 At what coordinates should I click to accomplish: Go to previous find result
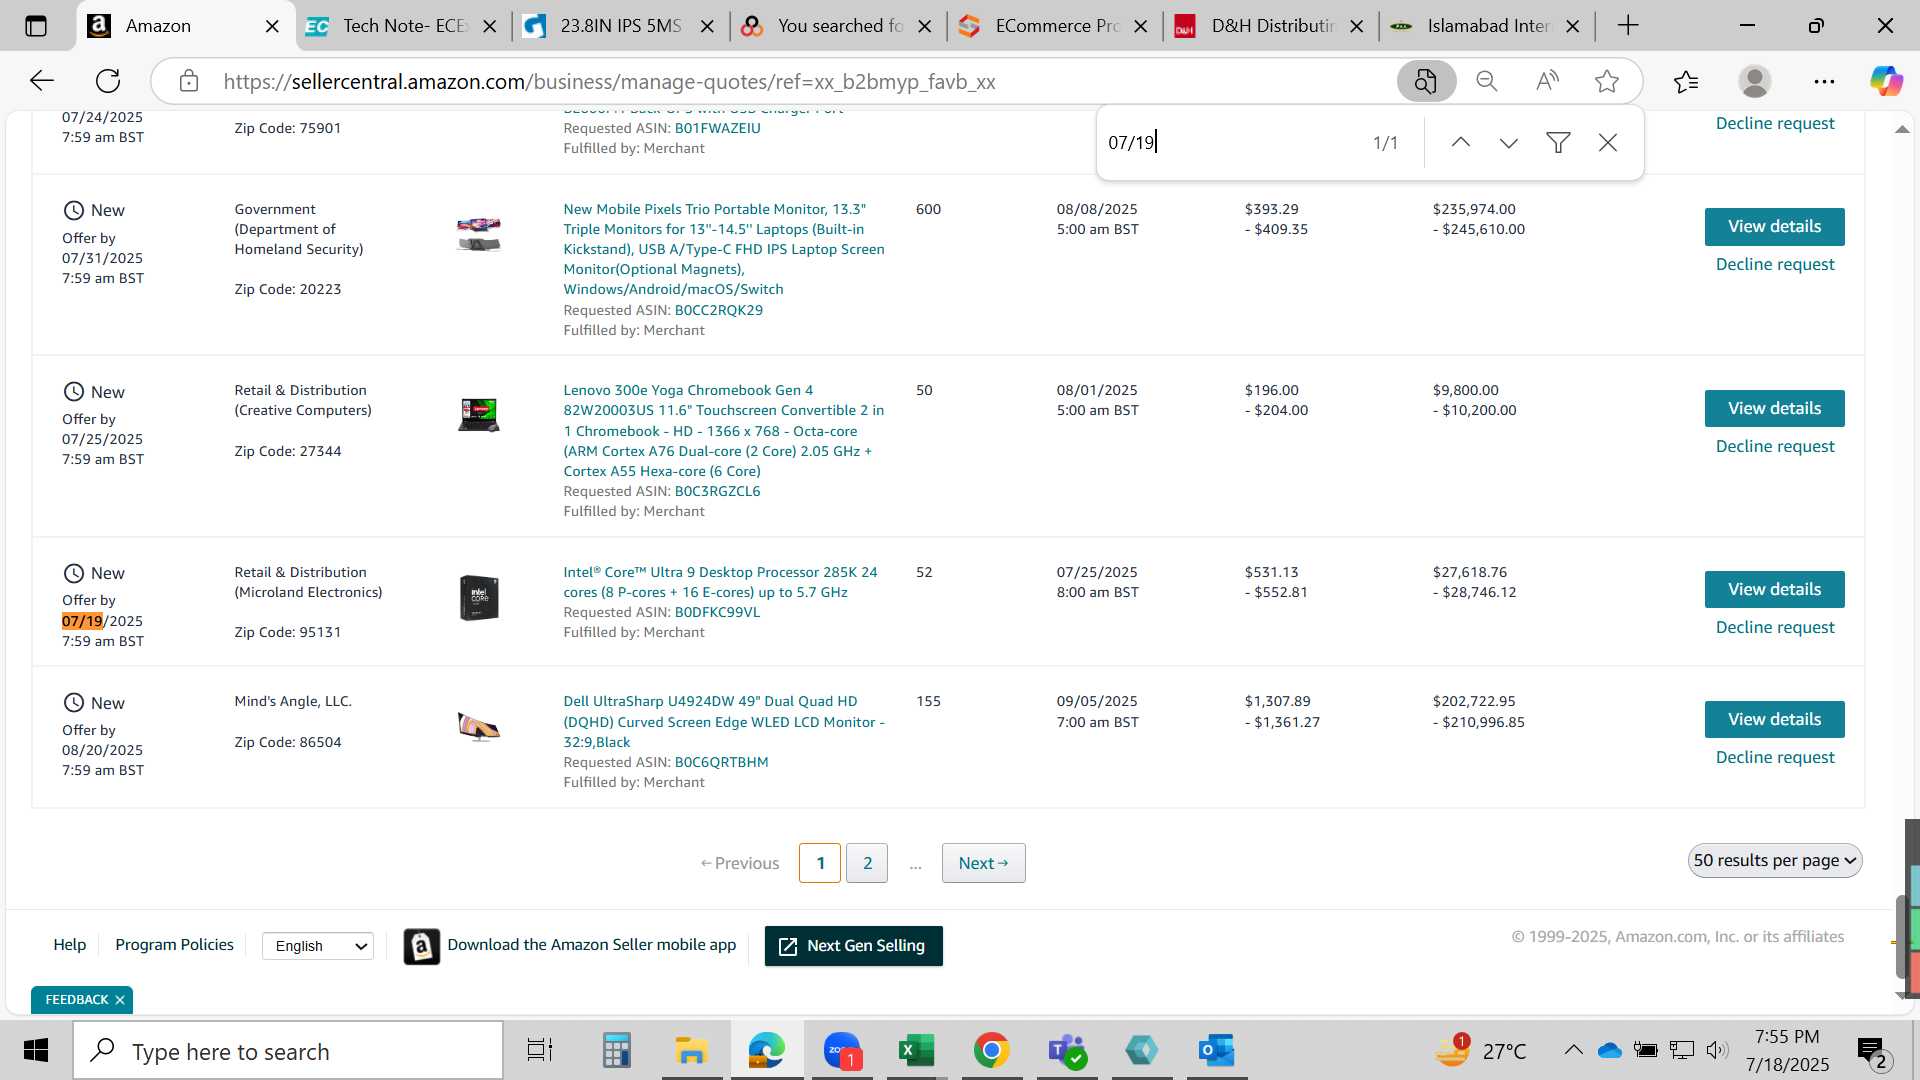coord(1461,143)
